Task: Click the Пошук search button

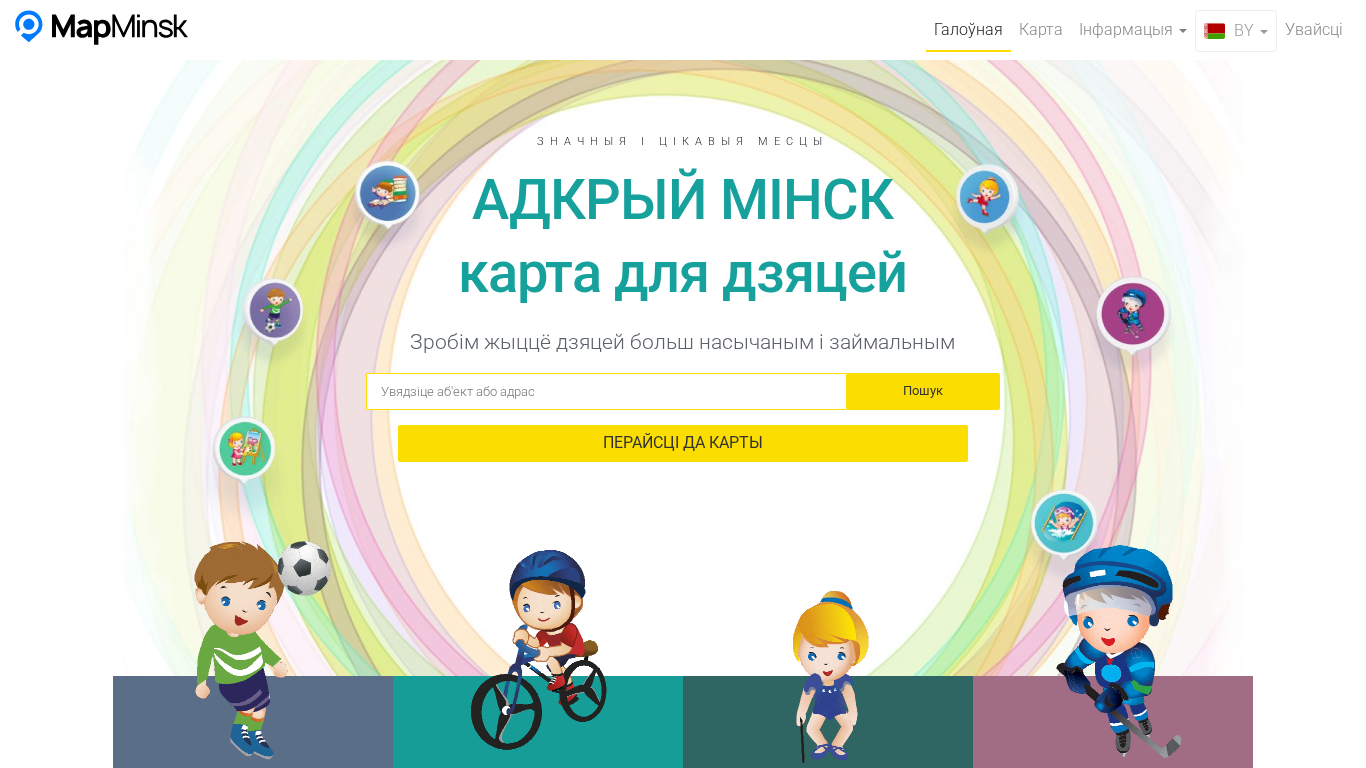Action: (x=923, y=391)
